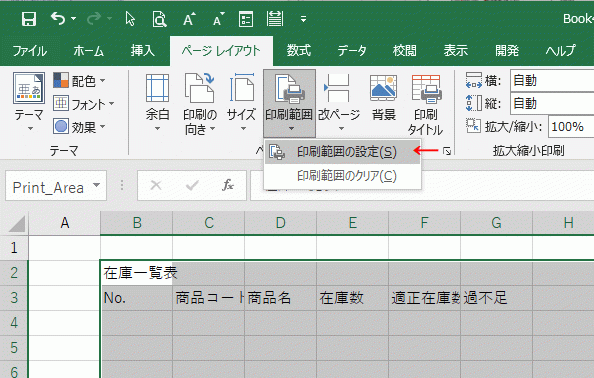594x378 pixels.
Task: Choose 印刷範囲の設定(S) from the menu
Action: click(x=342, y=152)
